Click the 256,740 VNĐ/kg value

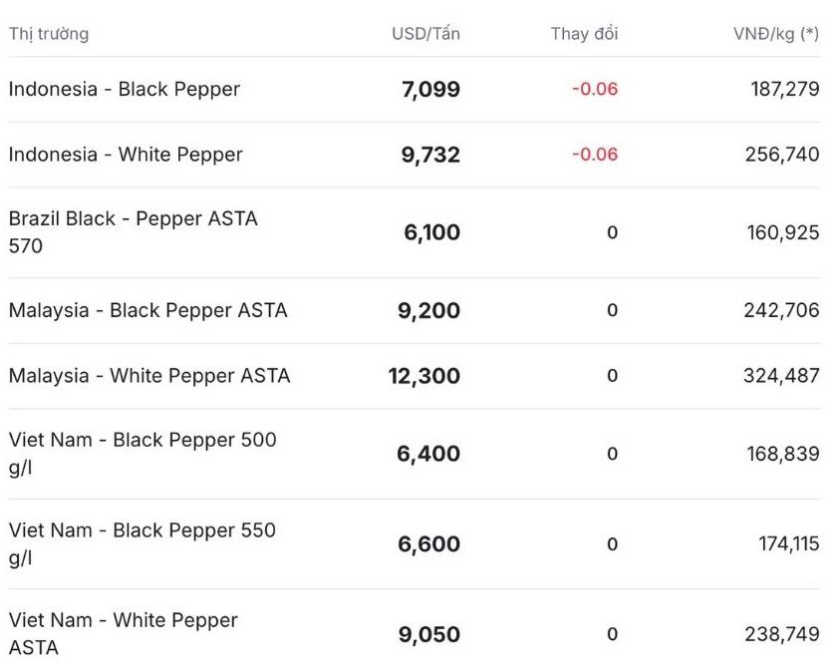point(782,154)
